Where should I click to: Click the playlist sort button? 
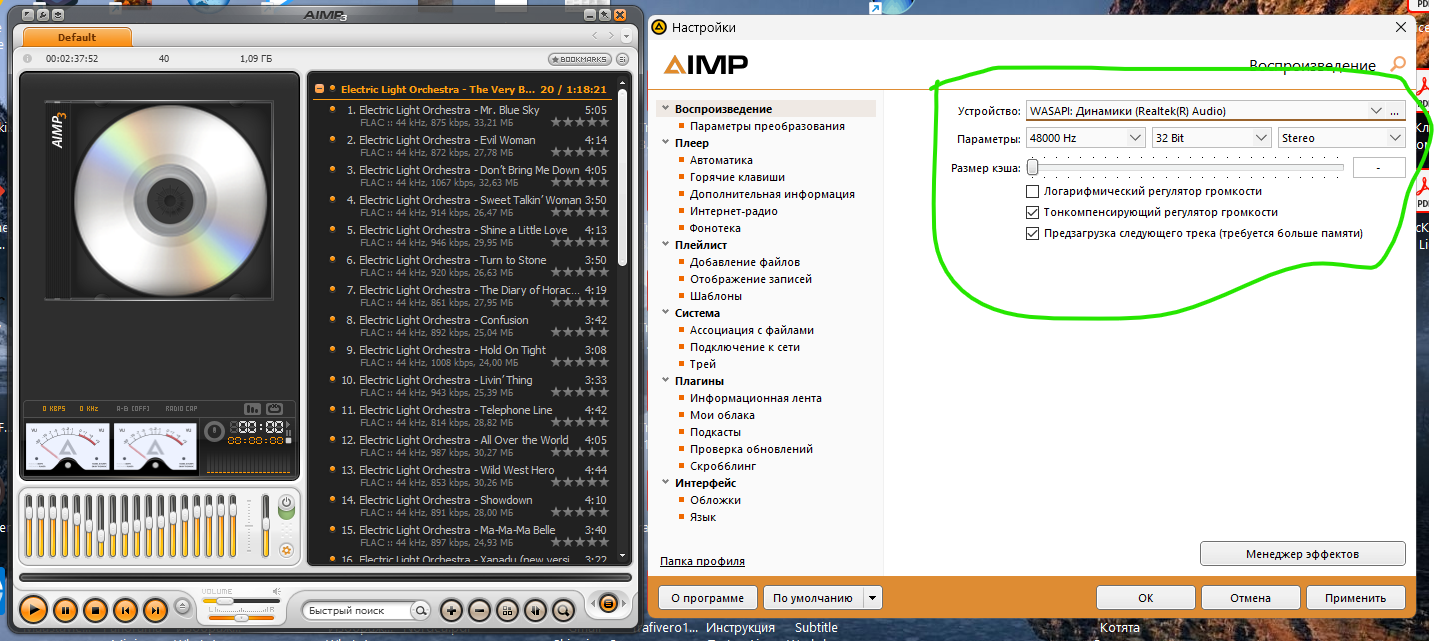[x=535, y=610]
